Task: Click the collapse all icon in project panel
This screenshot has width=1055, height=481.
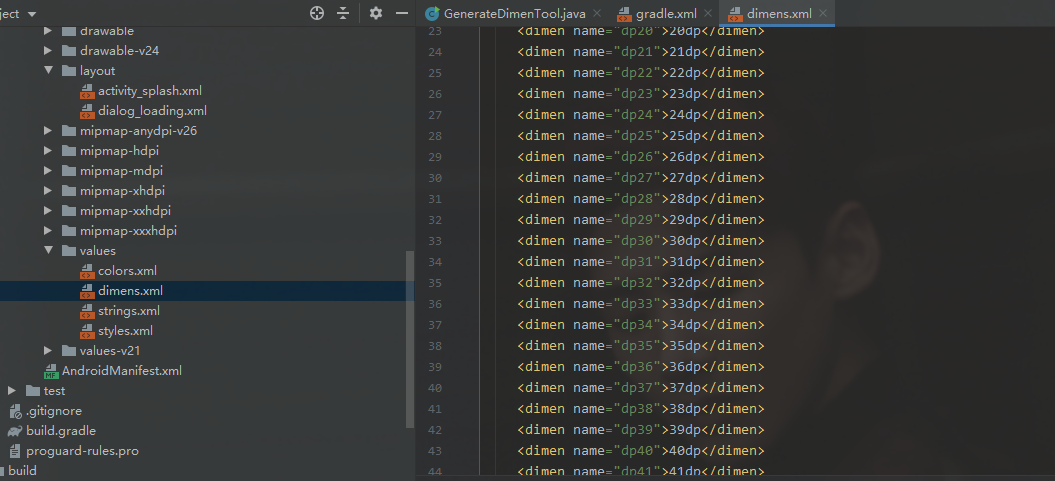Action: pyautogui.click(x=343, y=13)
